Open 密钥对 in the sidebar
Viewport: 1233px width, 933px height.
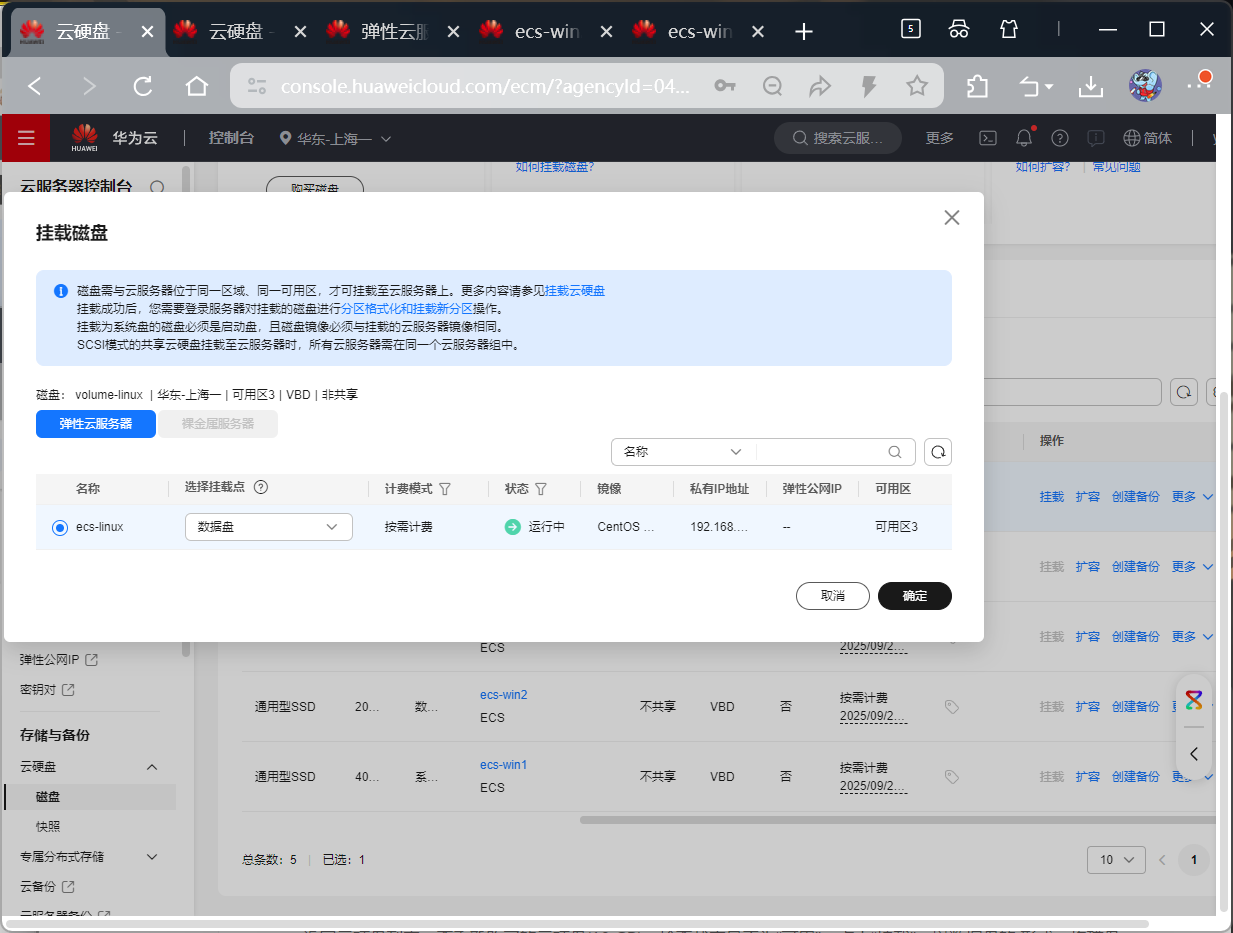tap(47, 690)
